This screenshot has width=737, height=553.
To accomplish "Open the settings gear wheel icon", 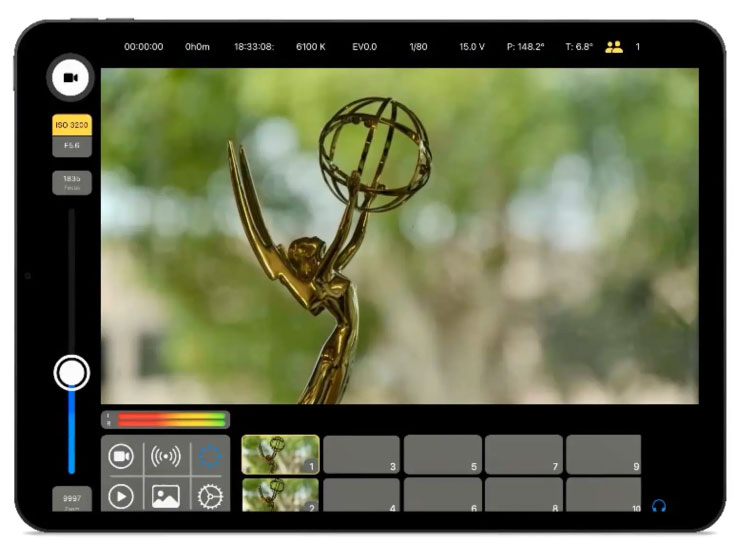I will (x=210, y=496).
